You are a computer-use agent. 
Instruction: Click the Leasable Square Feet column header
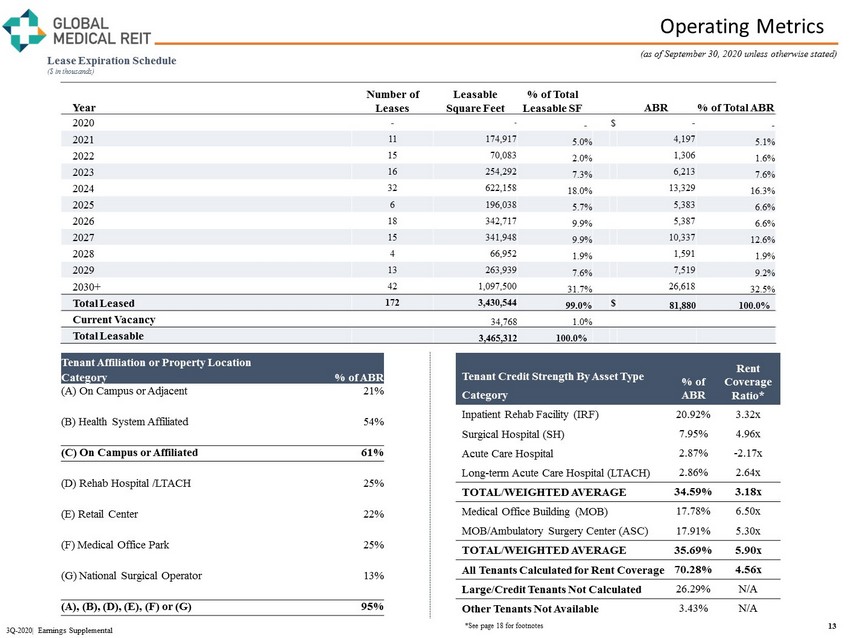475,101
